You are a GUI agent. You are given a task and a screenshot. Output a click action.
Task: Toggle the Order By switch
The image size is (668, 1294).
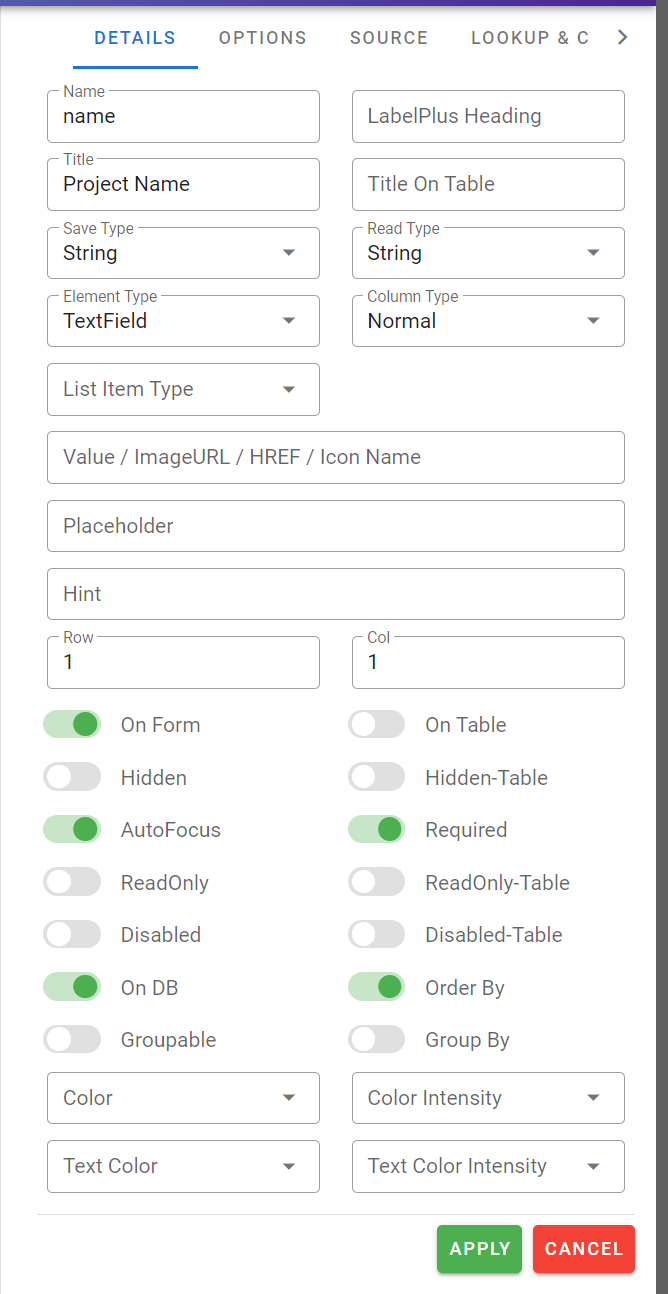(x=377, y=988)
